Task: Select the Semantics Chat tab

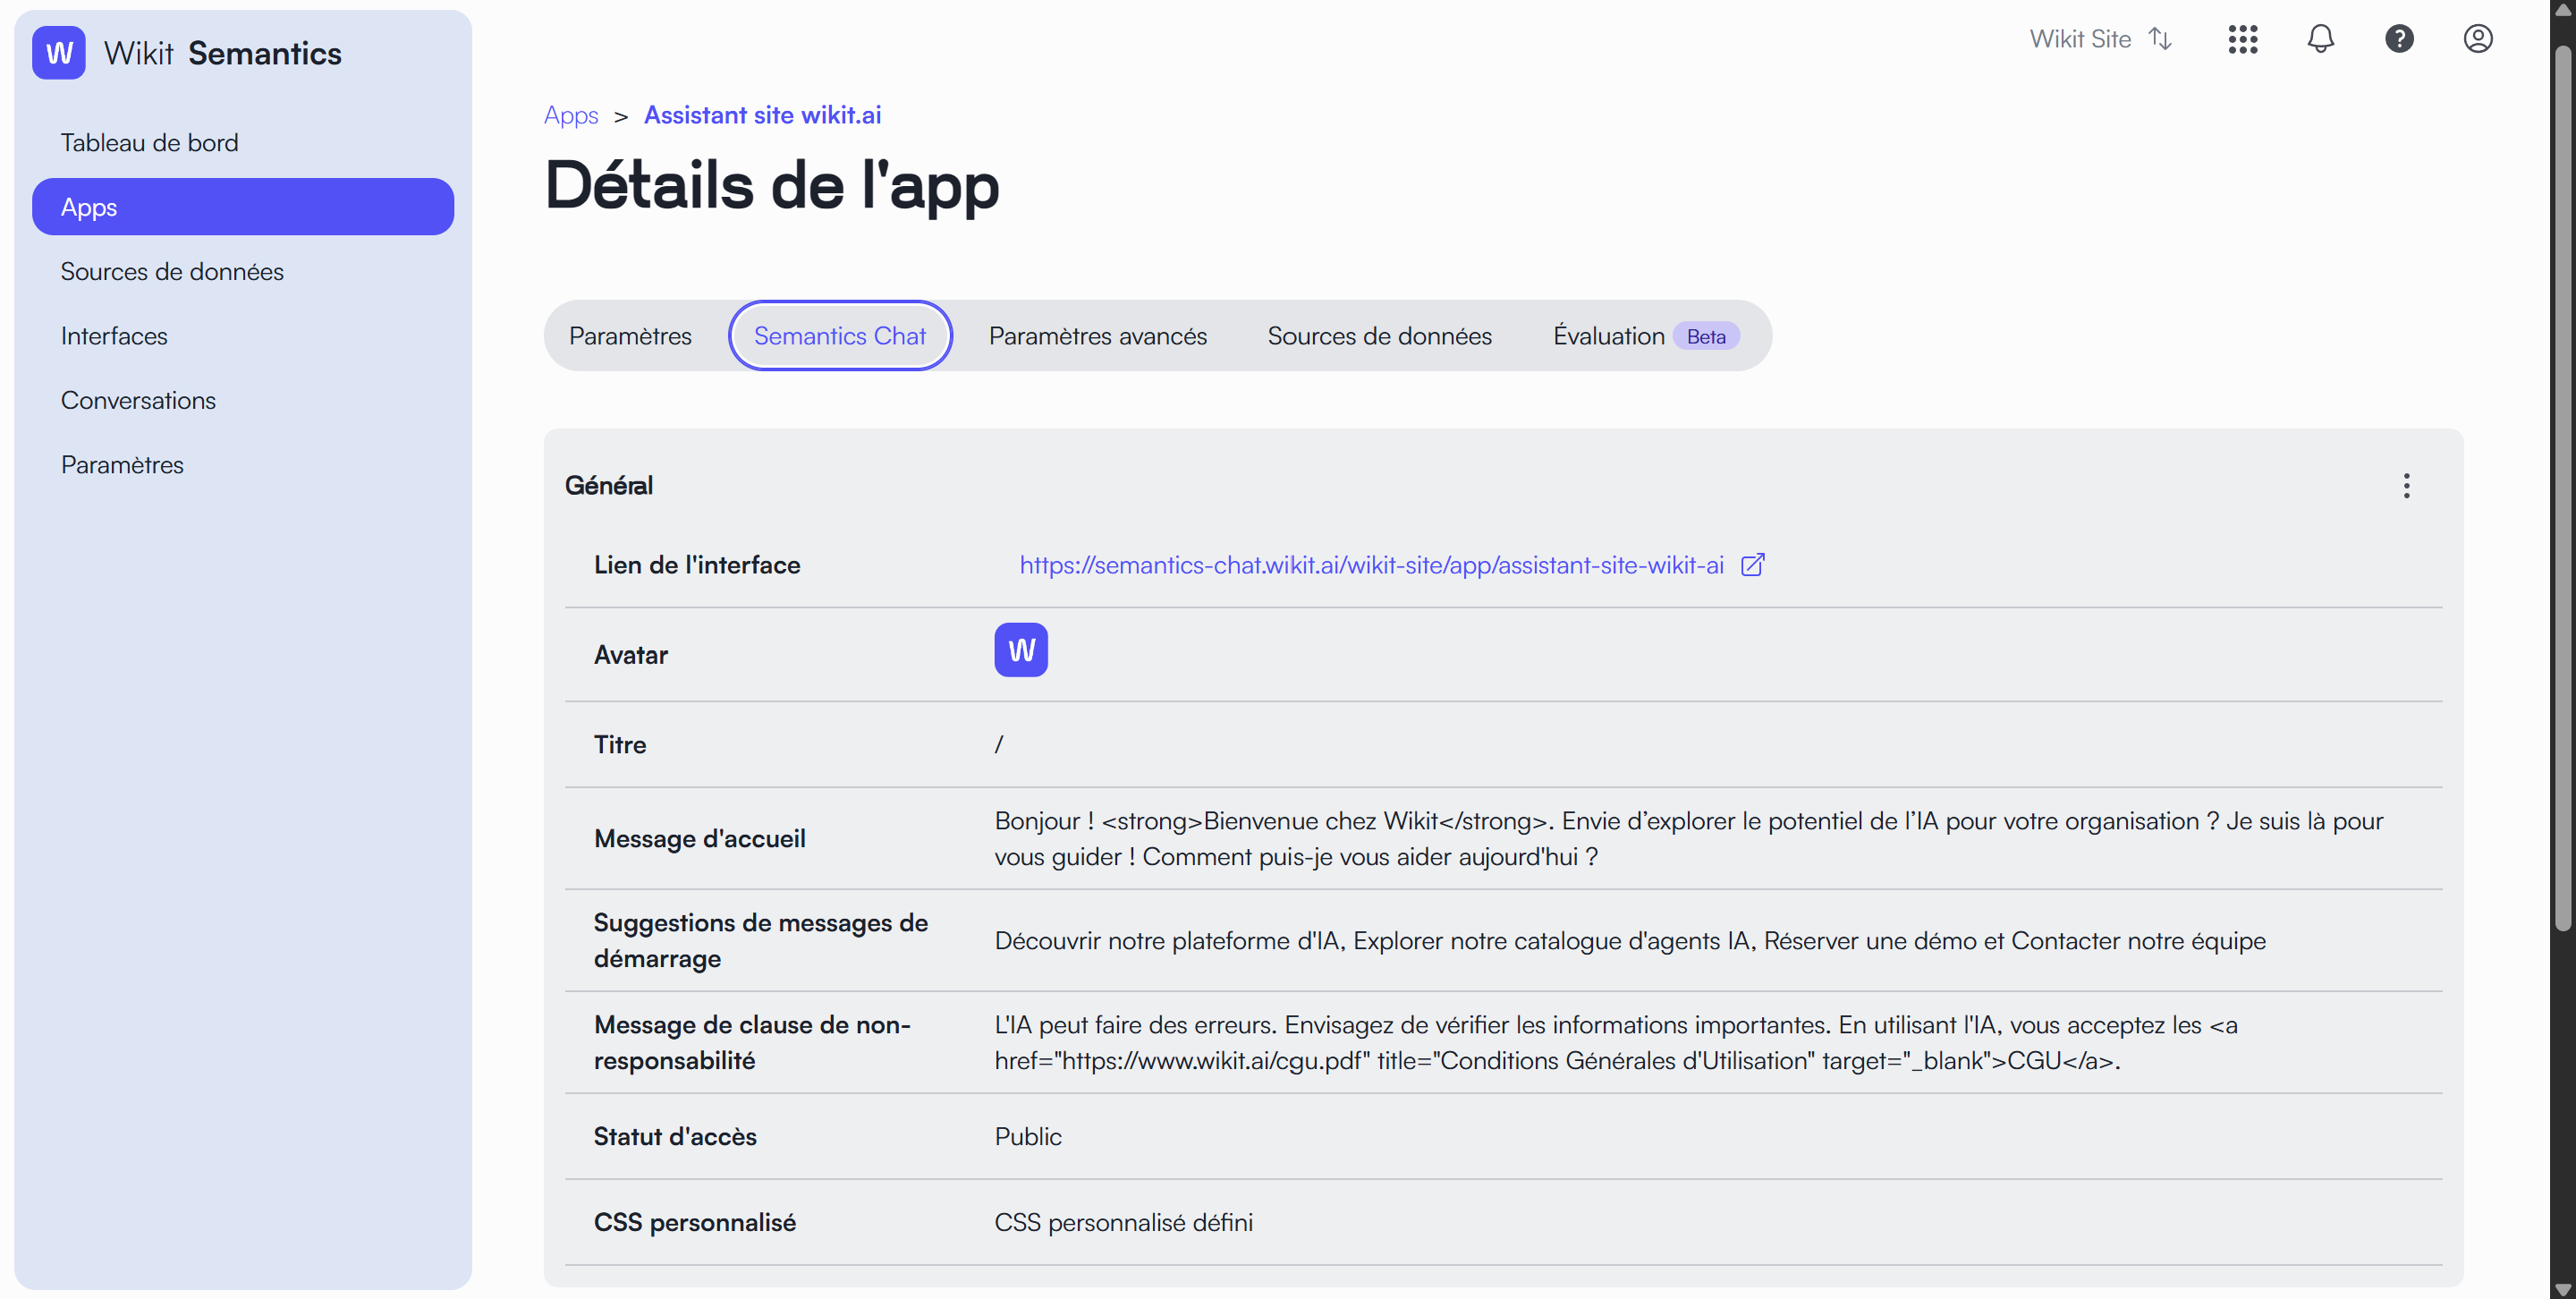Action: [x=840, y=336]
